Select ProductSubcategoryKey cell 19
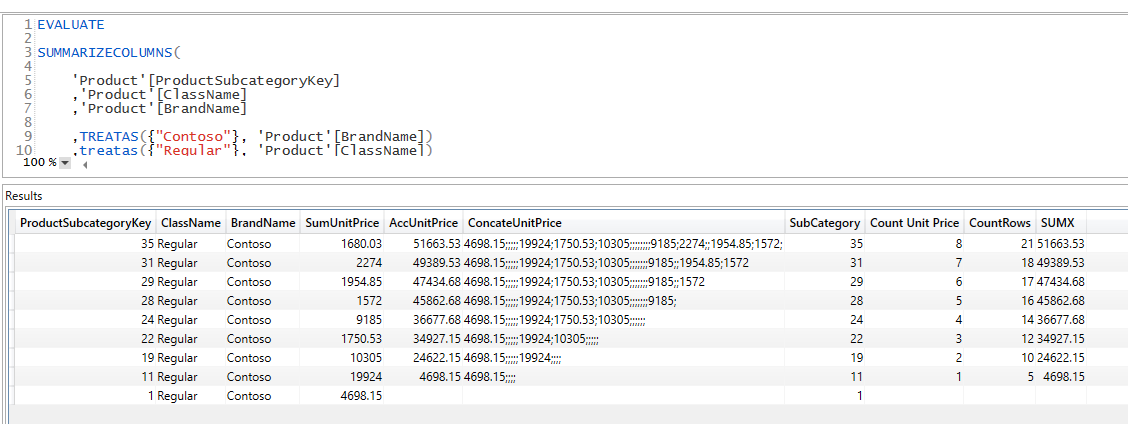Screen dimensions: 1128x424 (86, 358)
